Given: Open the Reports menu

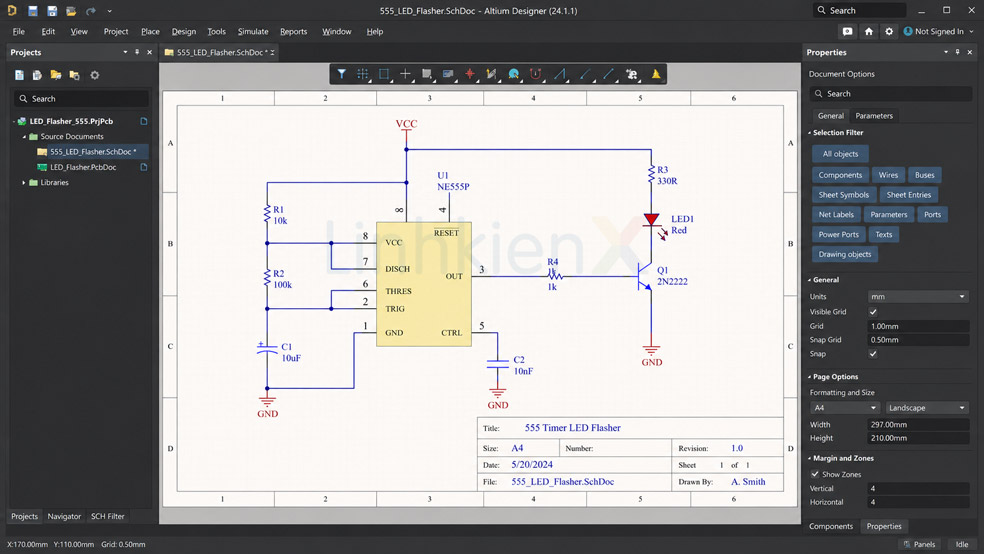Looking at the screenshot, I should (293, 31).
